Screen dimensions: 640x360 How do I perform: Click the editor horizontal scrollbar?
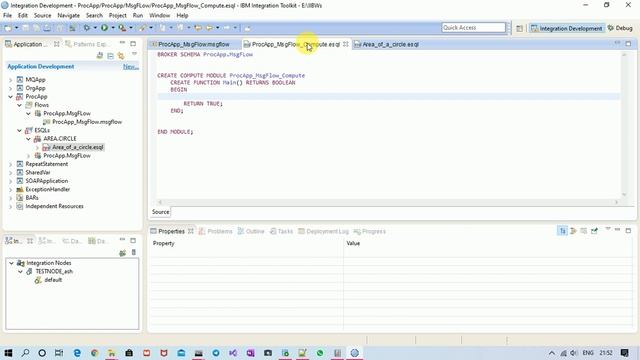[388, 202]
